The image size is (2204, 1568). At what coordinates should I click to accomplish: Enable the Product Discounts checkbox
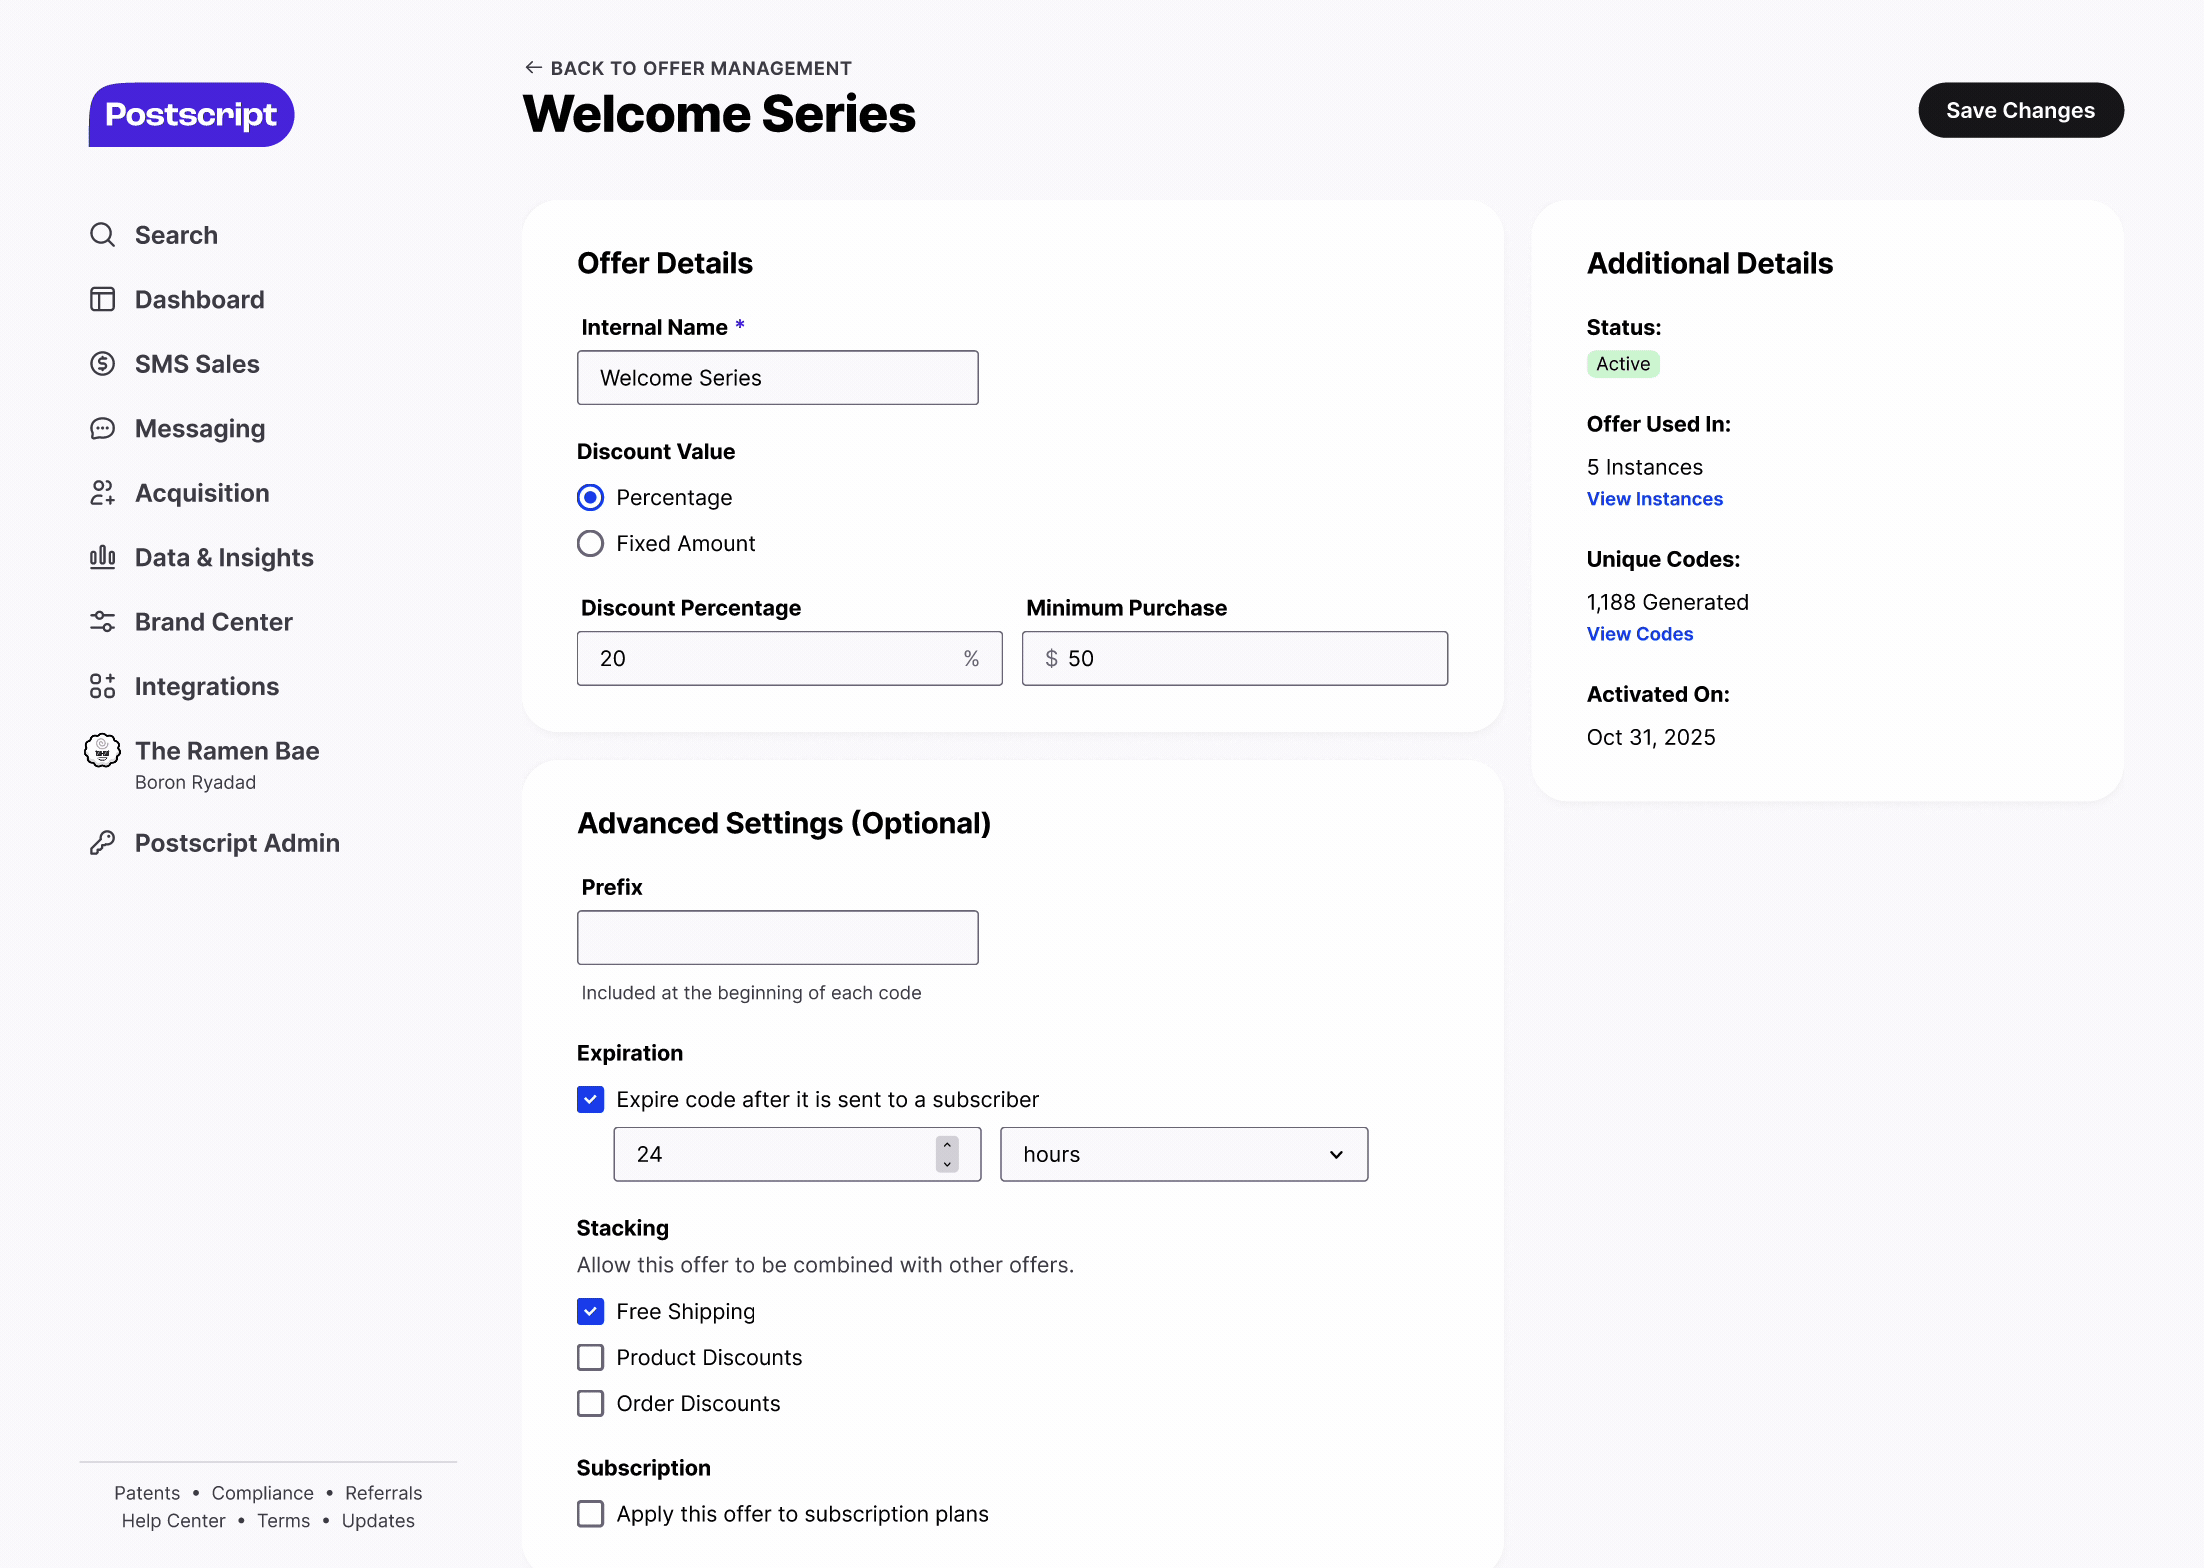(590, 1357)
